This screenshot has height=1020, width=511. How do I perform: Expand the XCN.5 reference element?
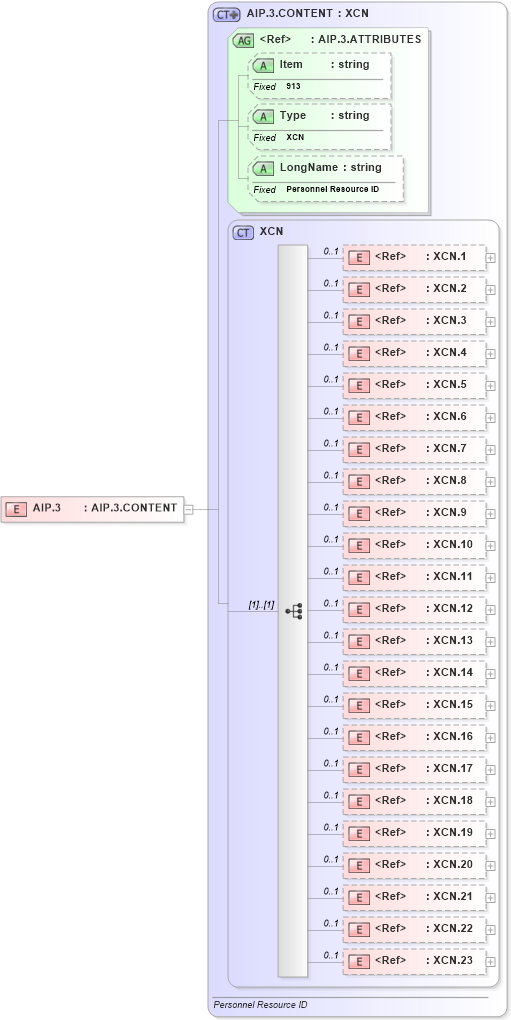pos(490,386)
